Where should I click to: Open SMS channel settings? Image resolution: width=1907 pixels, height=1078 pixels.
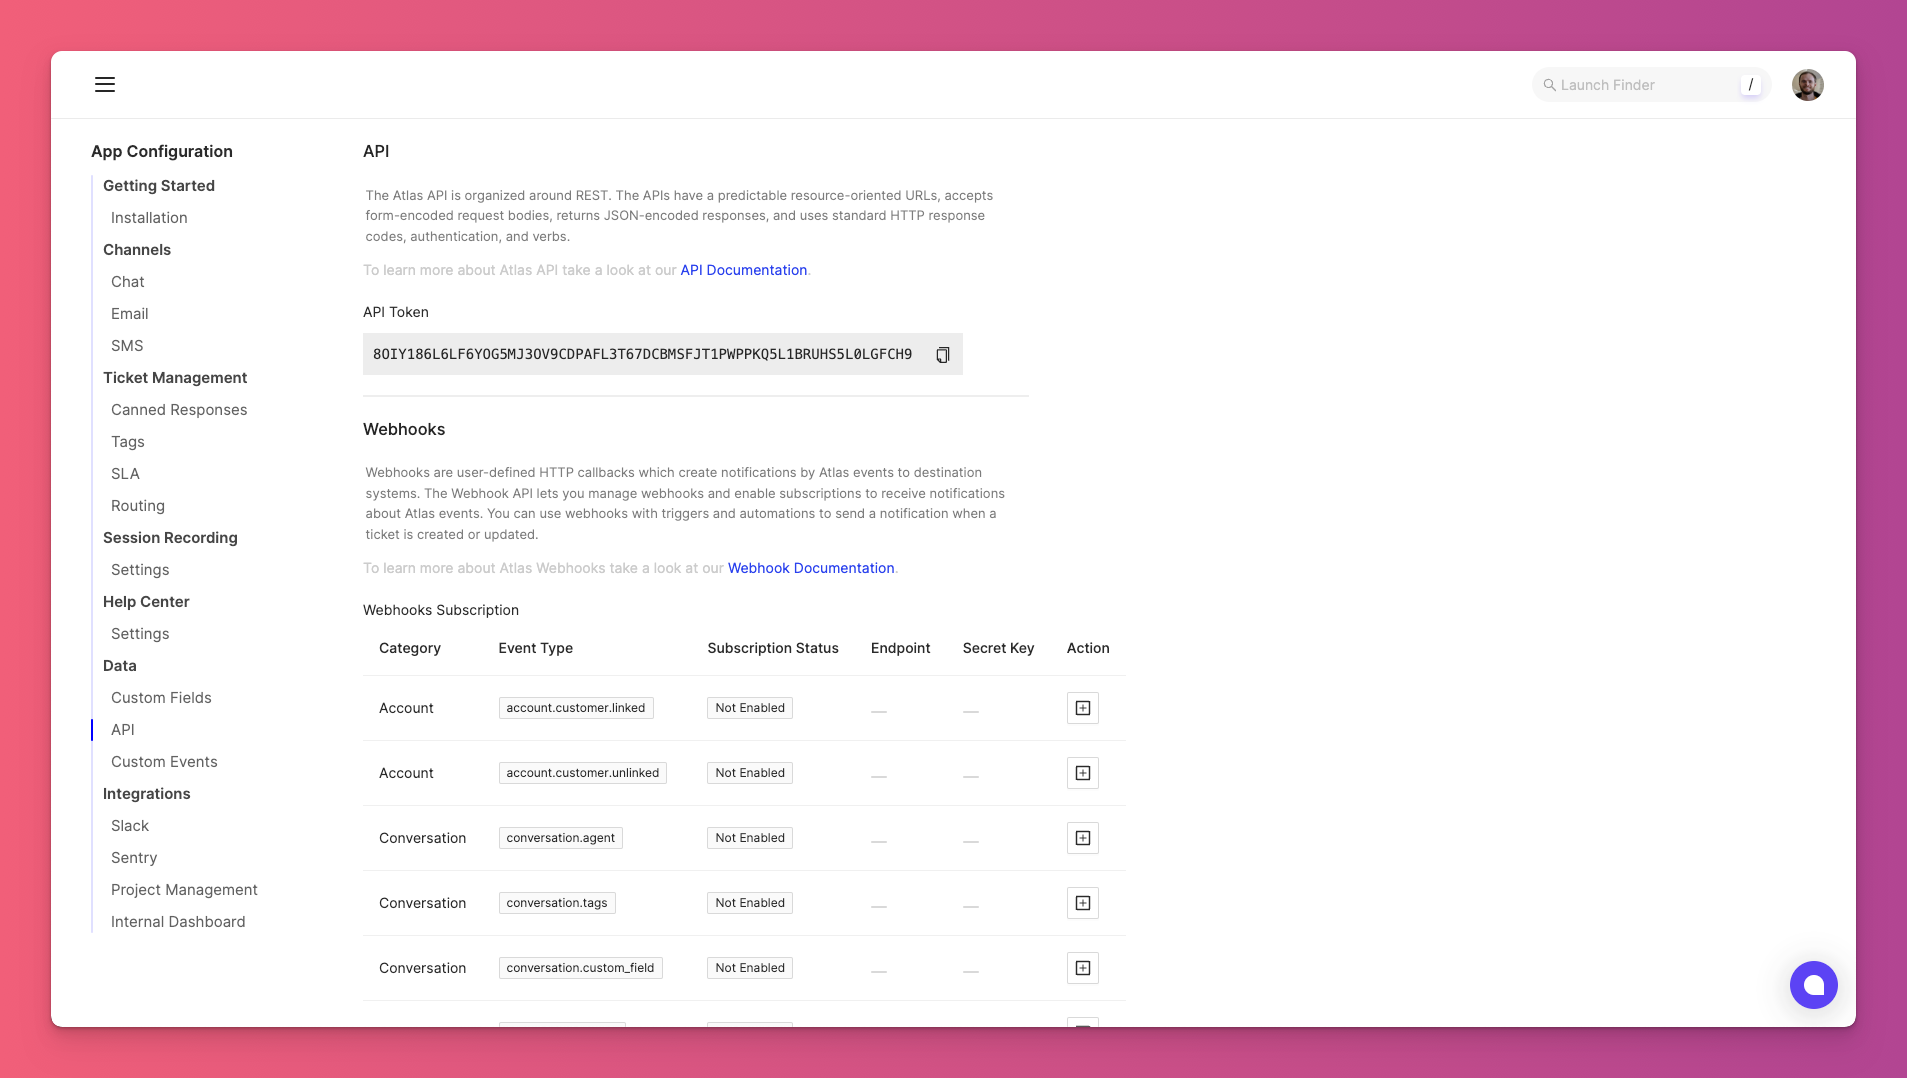[127, 346]
